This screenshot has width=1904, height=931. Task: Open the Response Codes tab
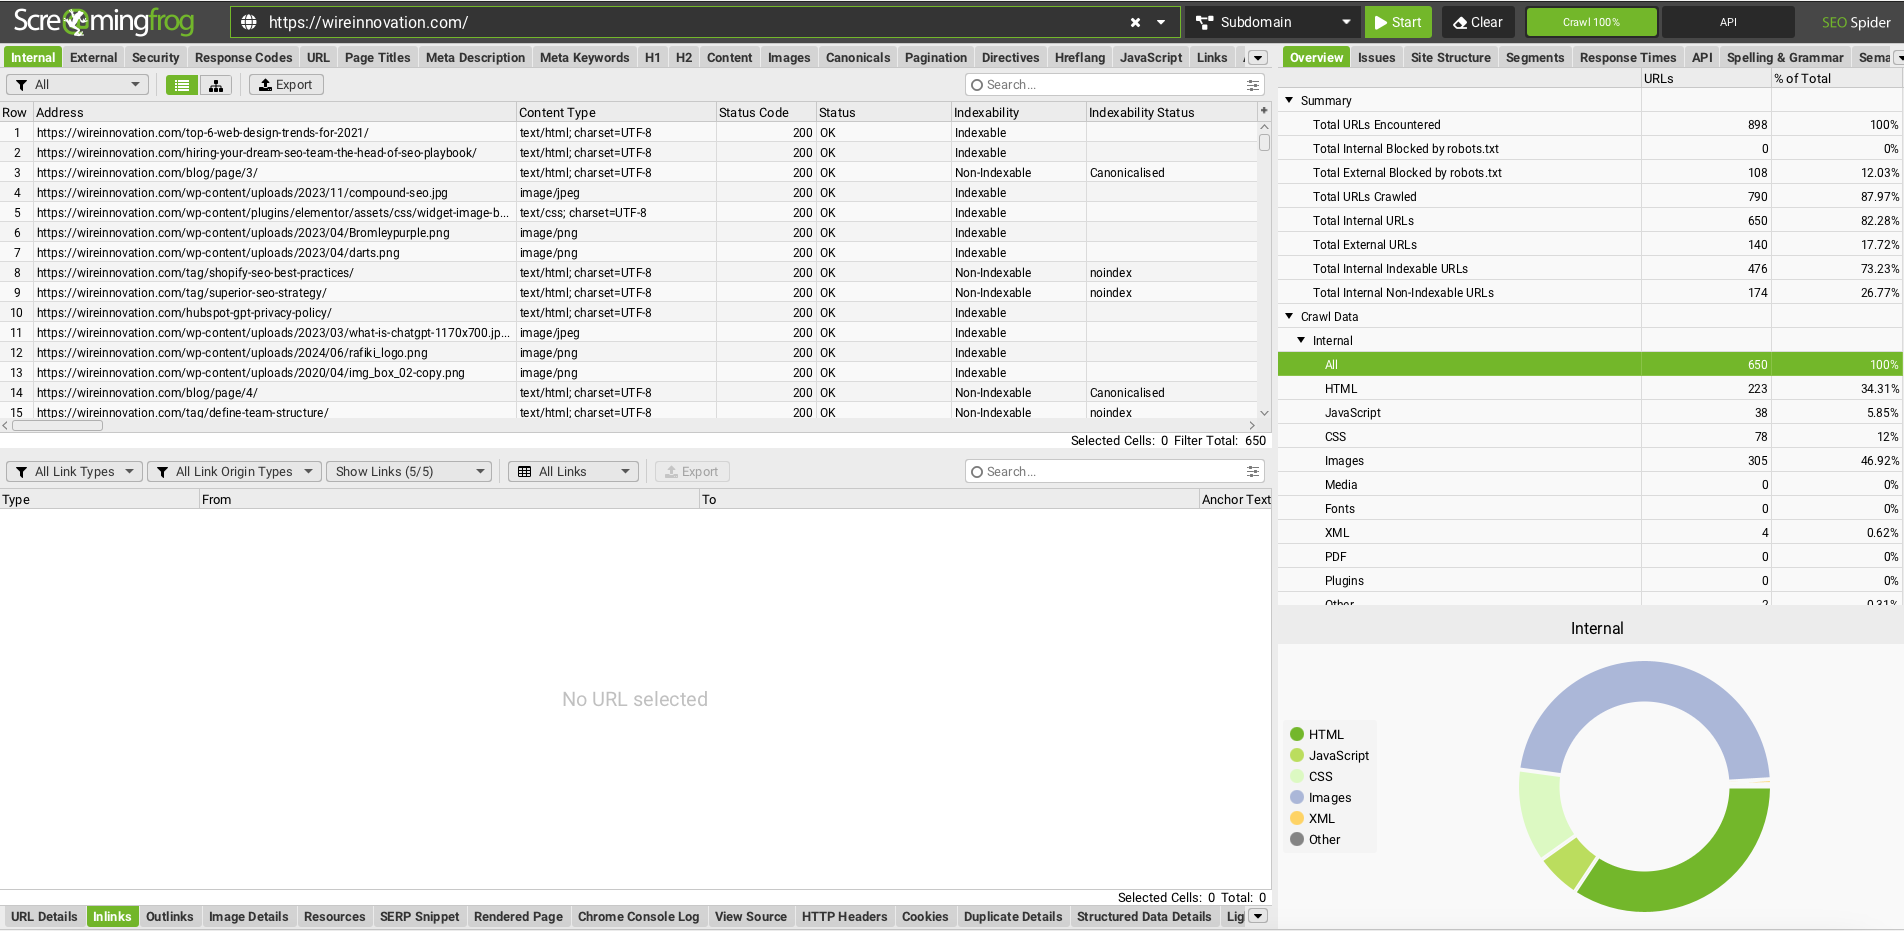click(x=243, y=57)
